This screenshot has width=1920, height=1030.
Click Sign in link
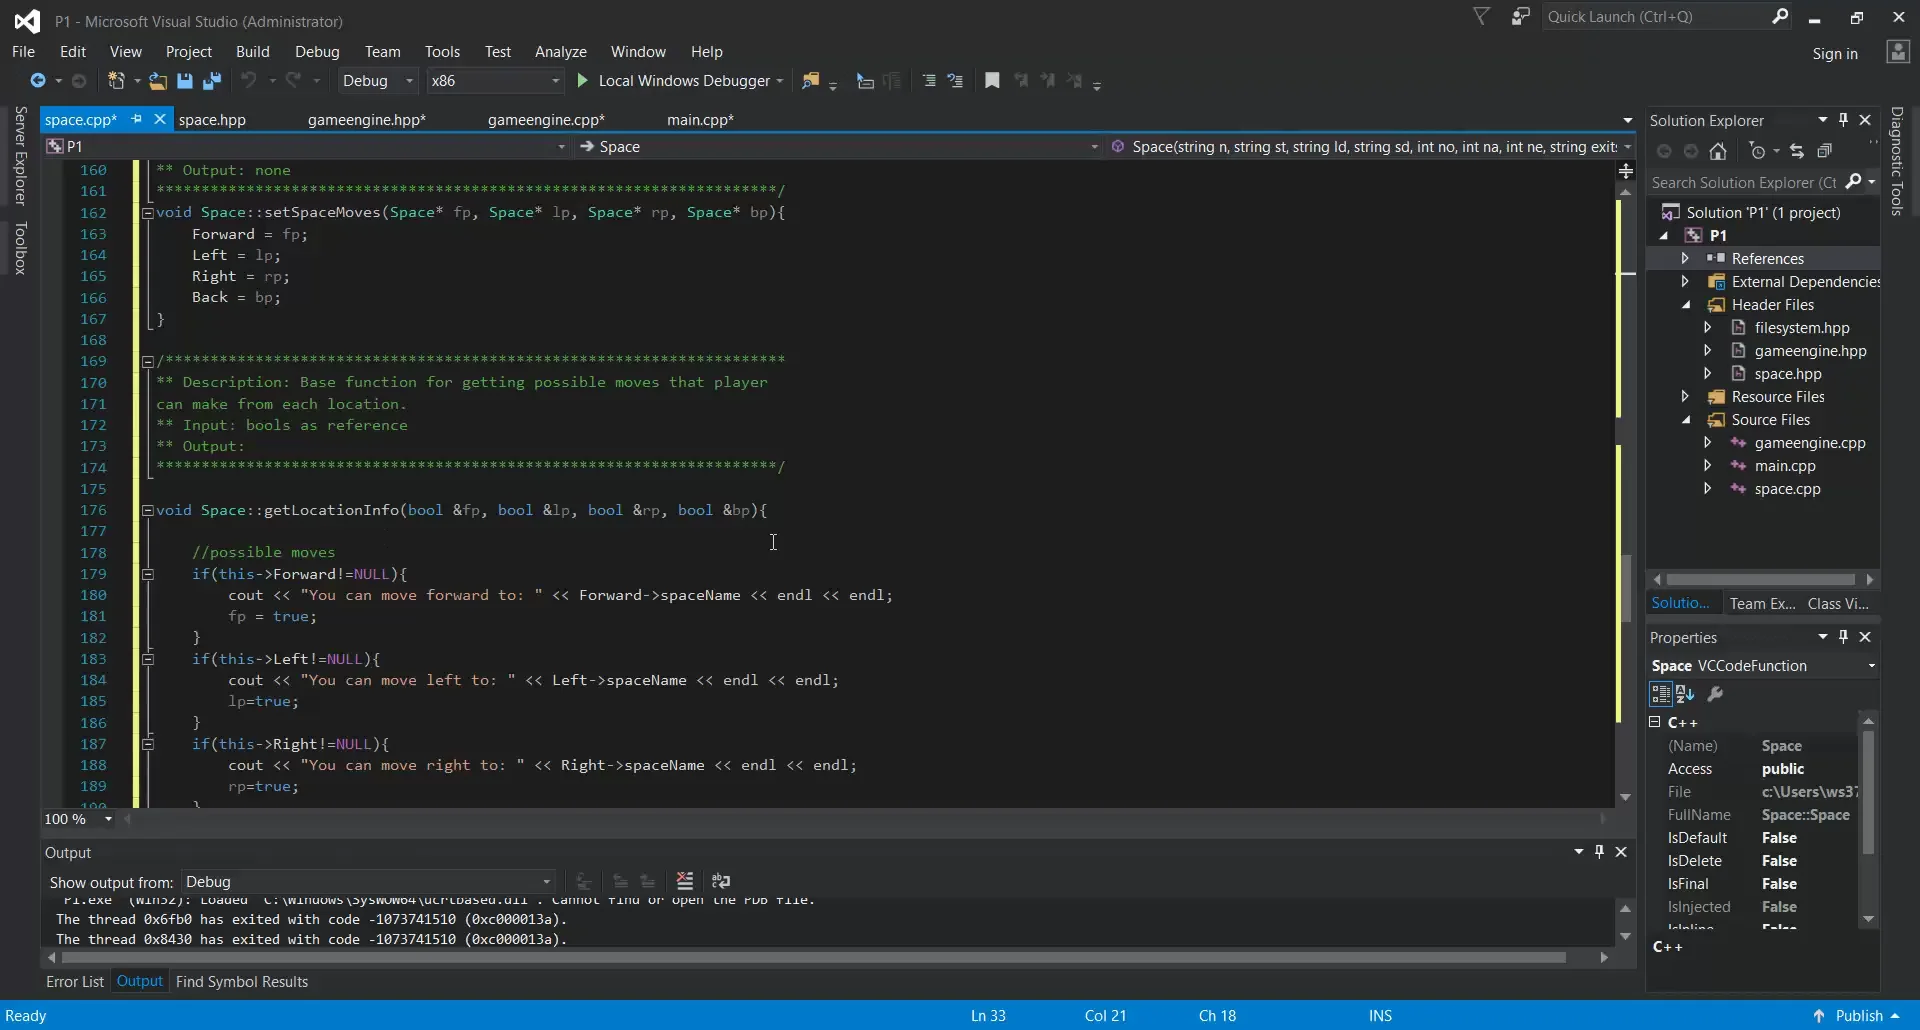tap(1835, 54)
